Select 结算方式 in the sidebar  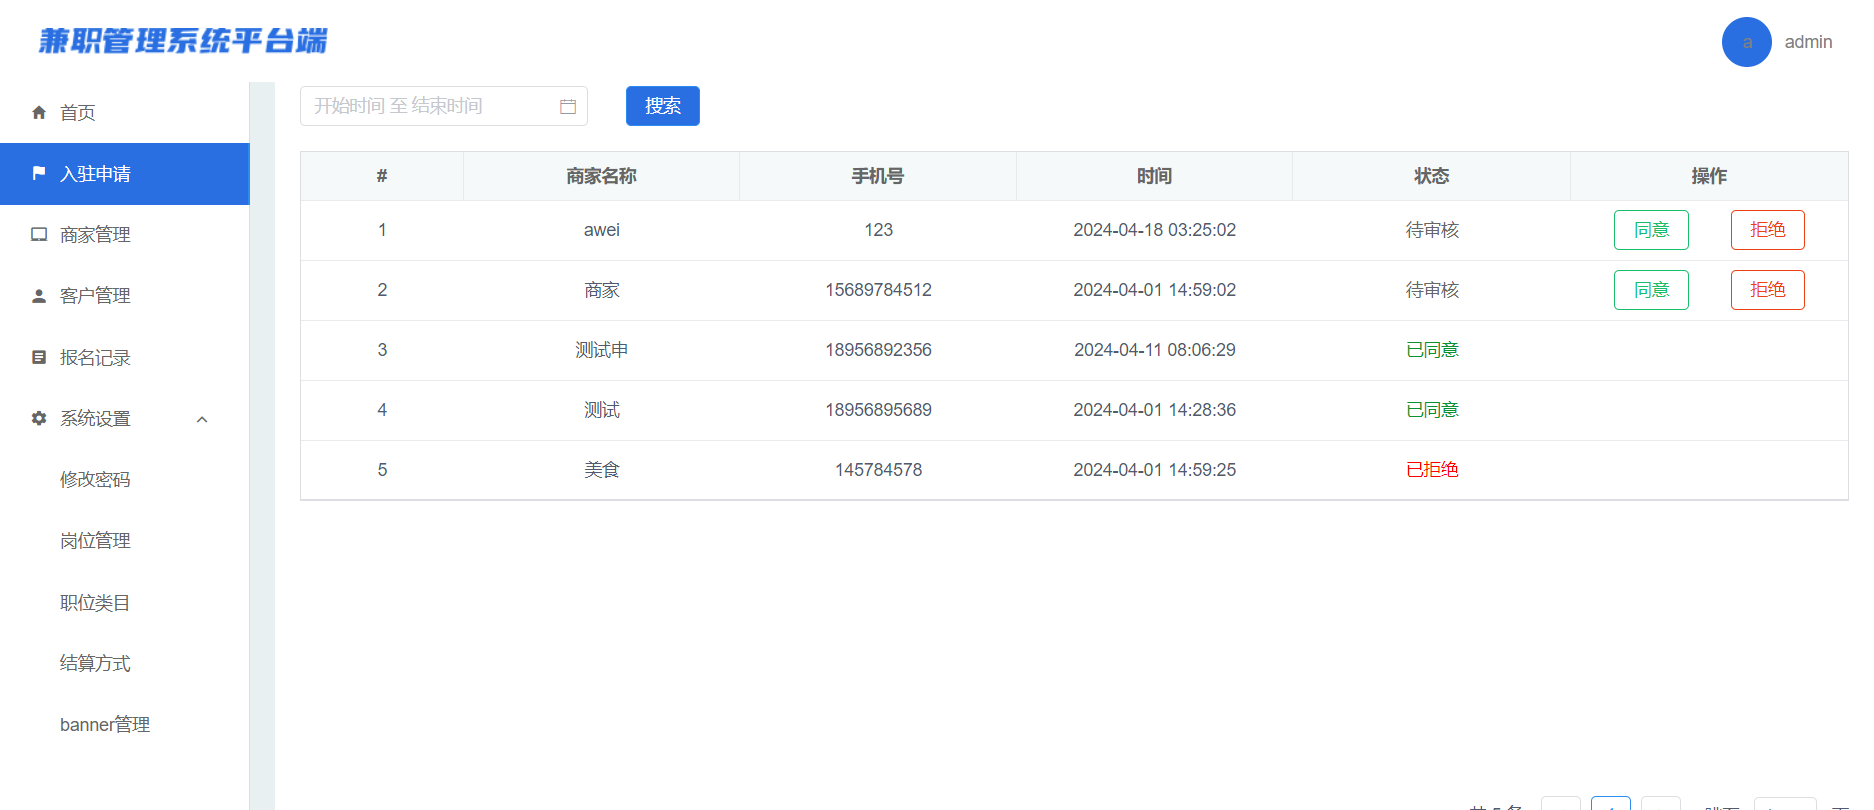95,664
